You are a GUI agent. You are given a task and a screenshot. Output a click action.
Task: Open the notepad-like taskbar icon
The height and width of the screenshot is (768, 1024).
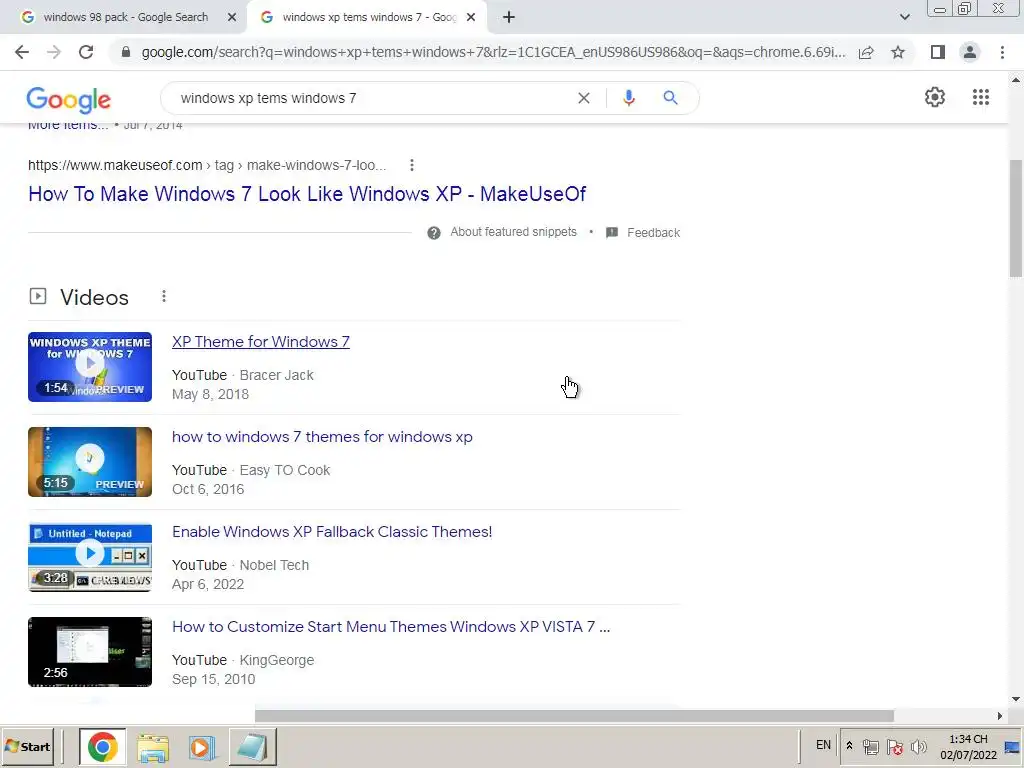coord(252,747)
